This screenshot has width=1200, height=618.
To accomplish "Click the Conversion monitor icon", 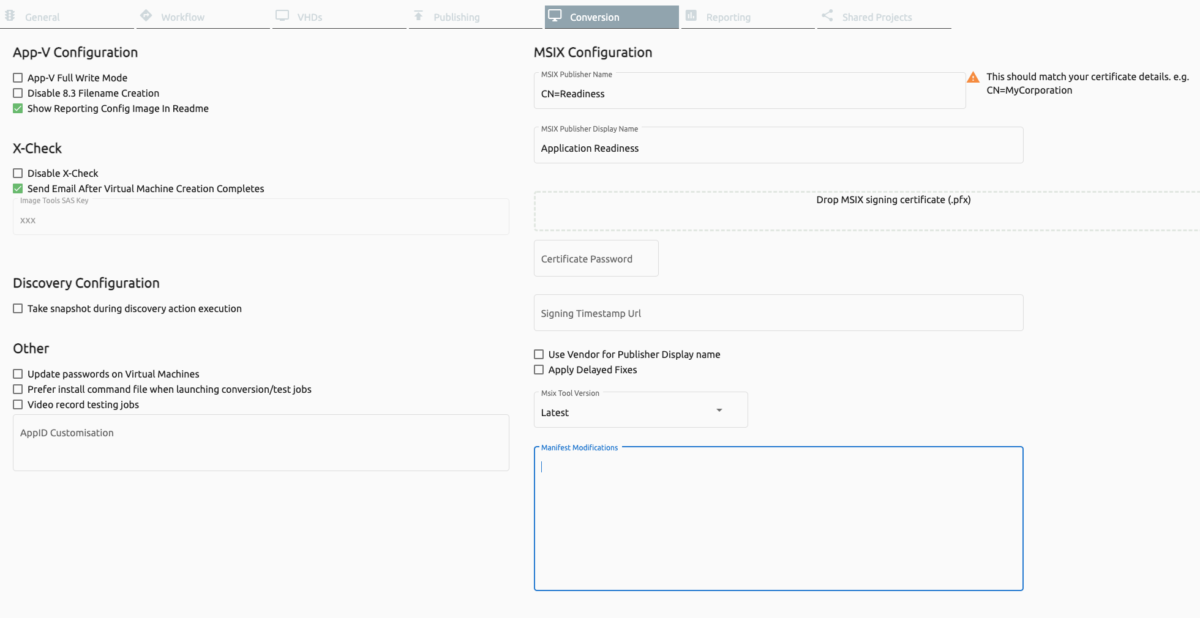I will coord(554,16).
